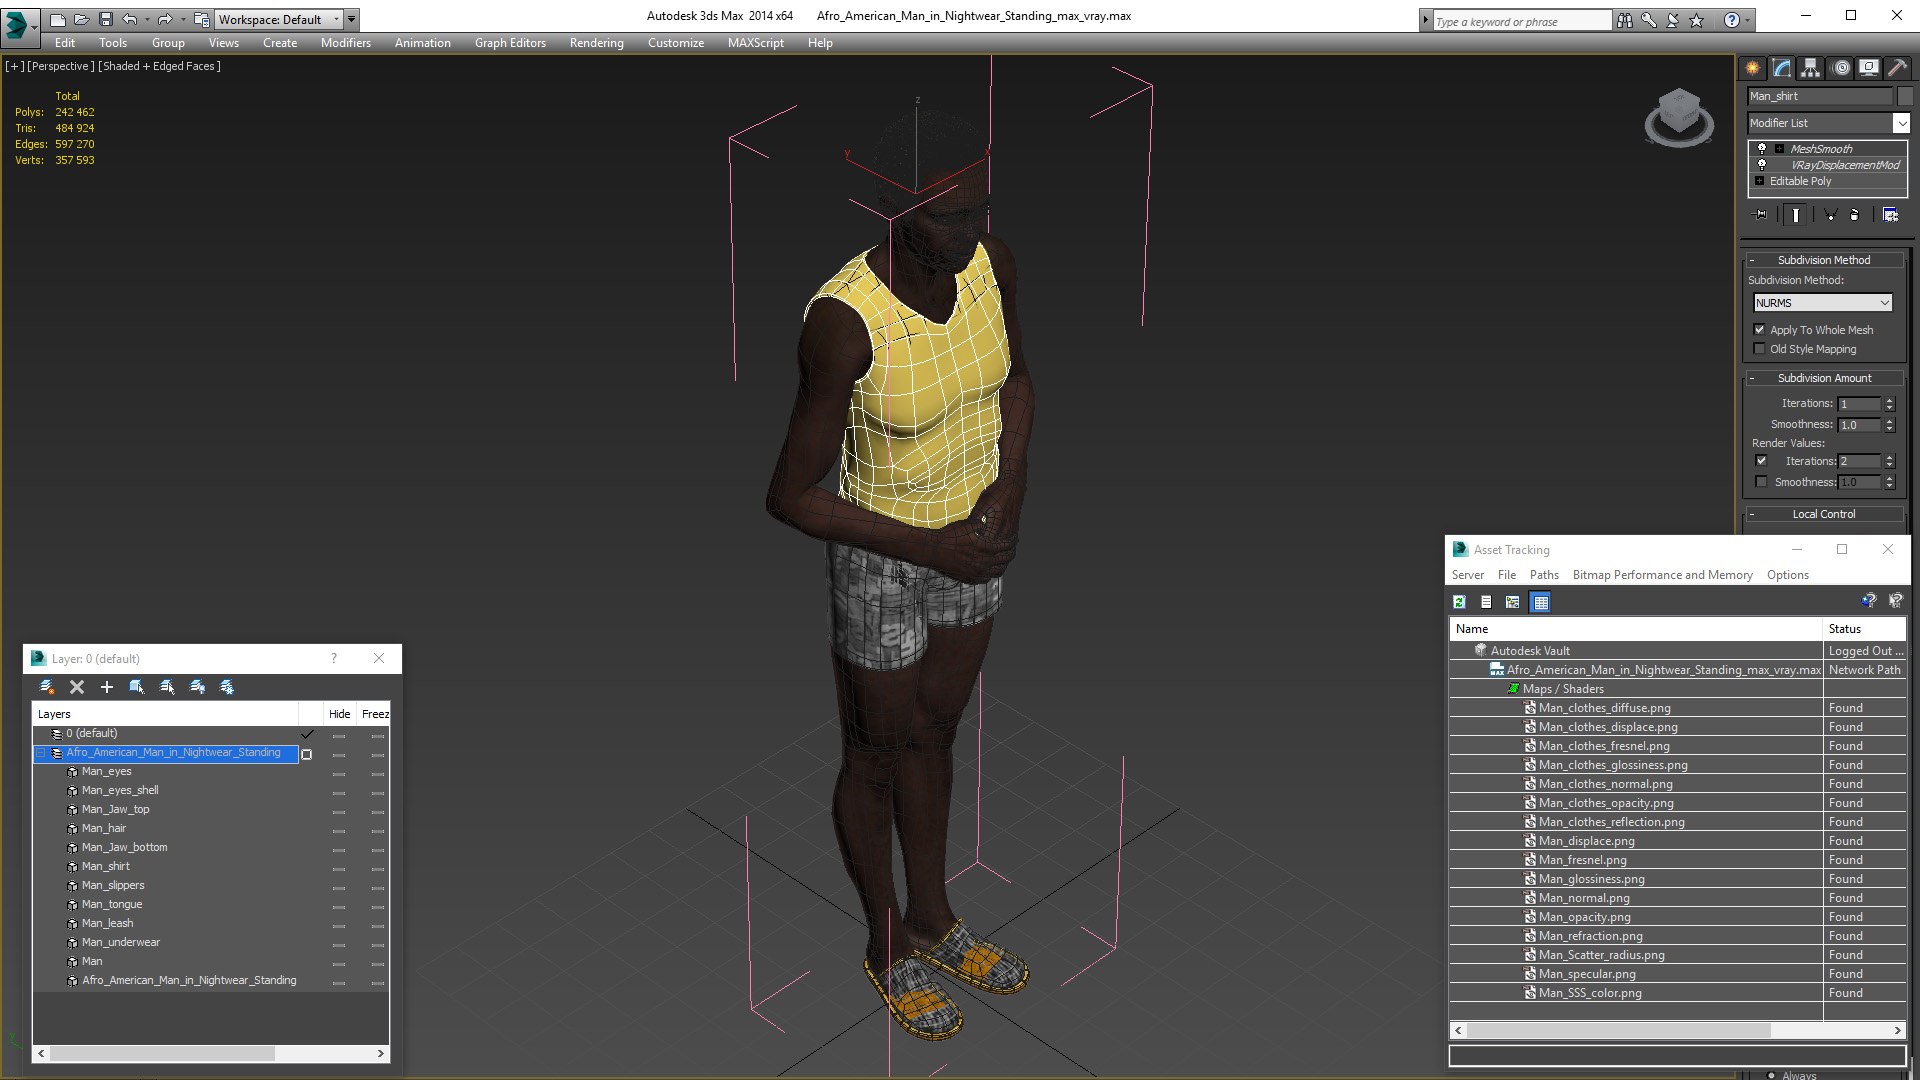Expand MeshSmooth modifier sub-levels
This screenshot has height=1080, width=1920.
click(1779, 149)
